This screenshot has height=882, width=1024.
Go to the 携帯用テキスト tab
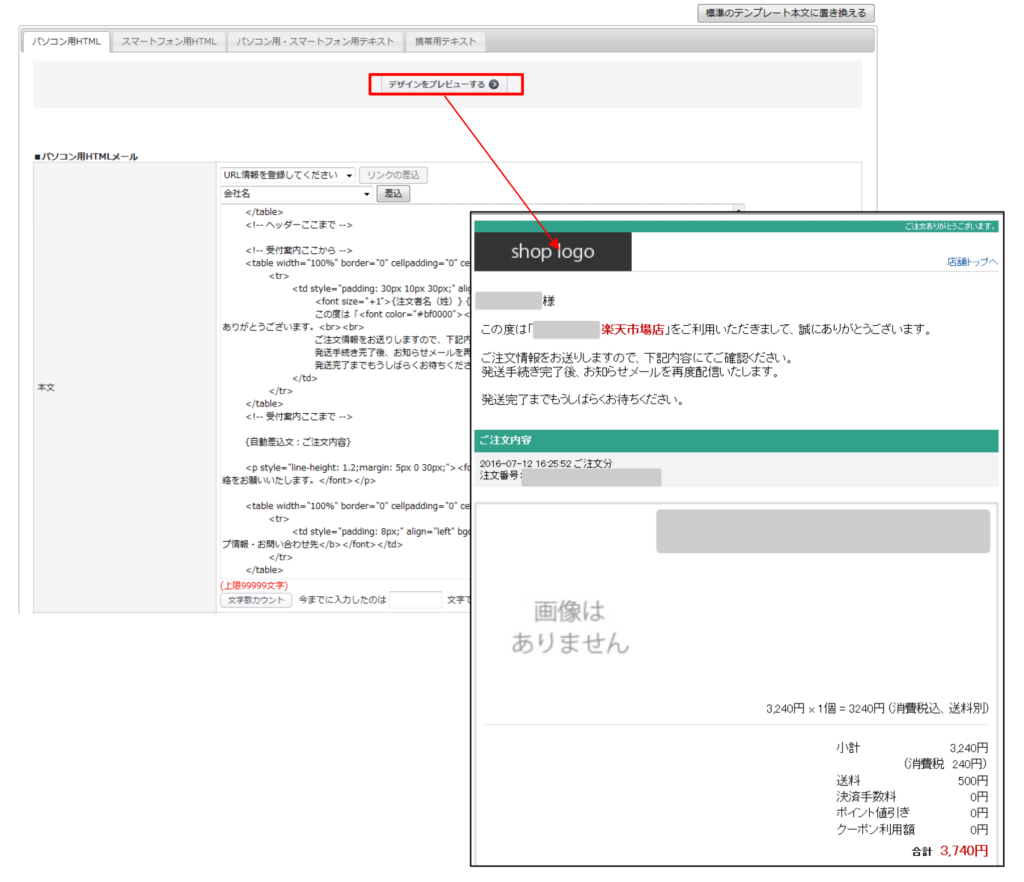pyautogui.click(x=445, y=42)
